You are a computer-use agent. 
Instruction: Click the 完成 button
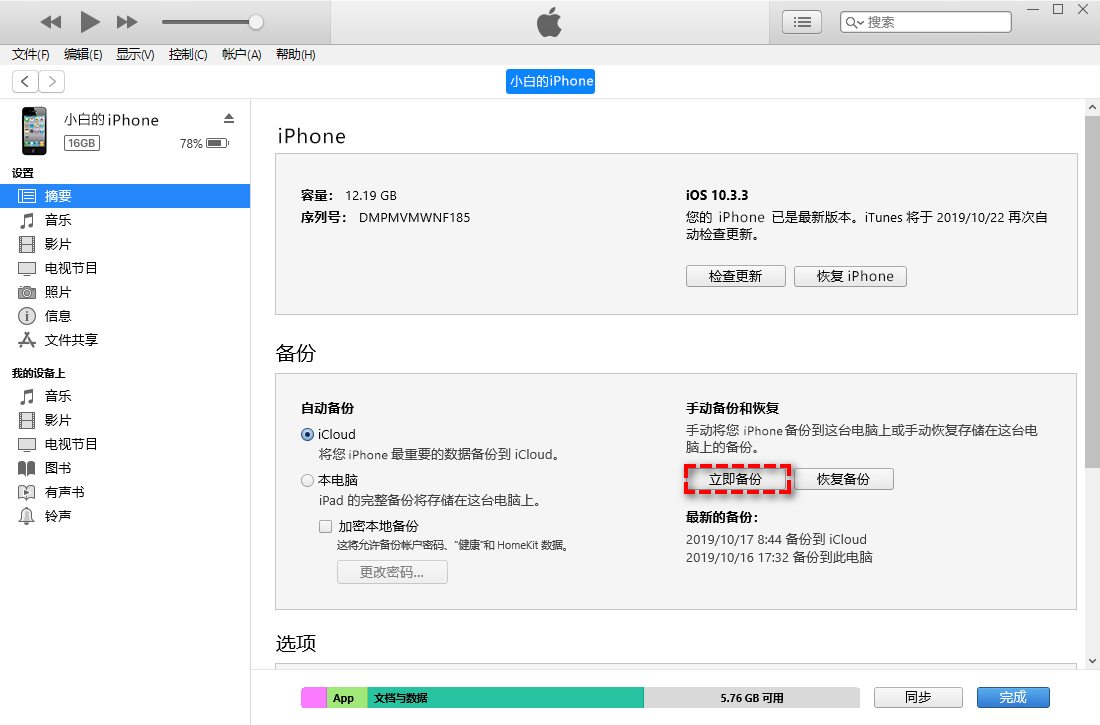click(1013, 698)
